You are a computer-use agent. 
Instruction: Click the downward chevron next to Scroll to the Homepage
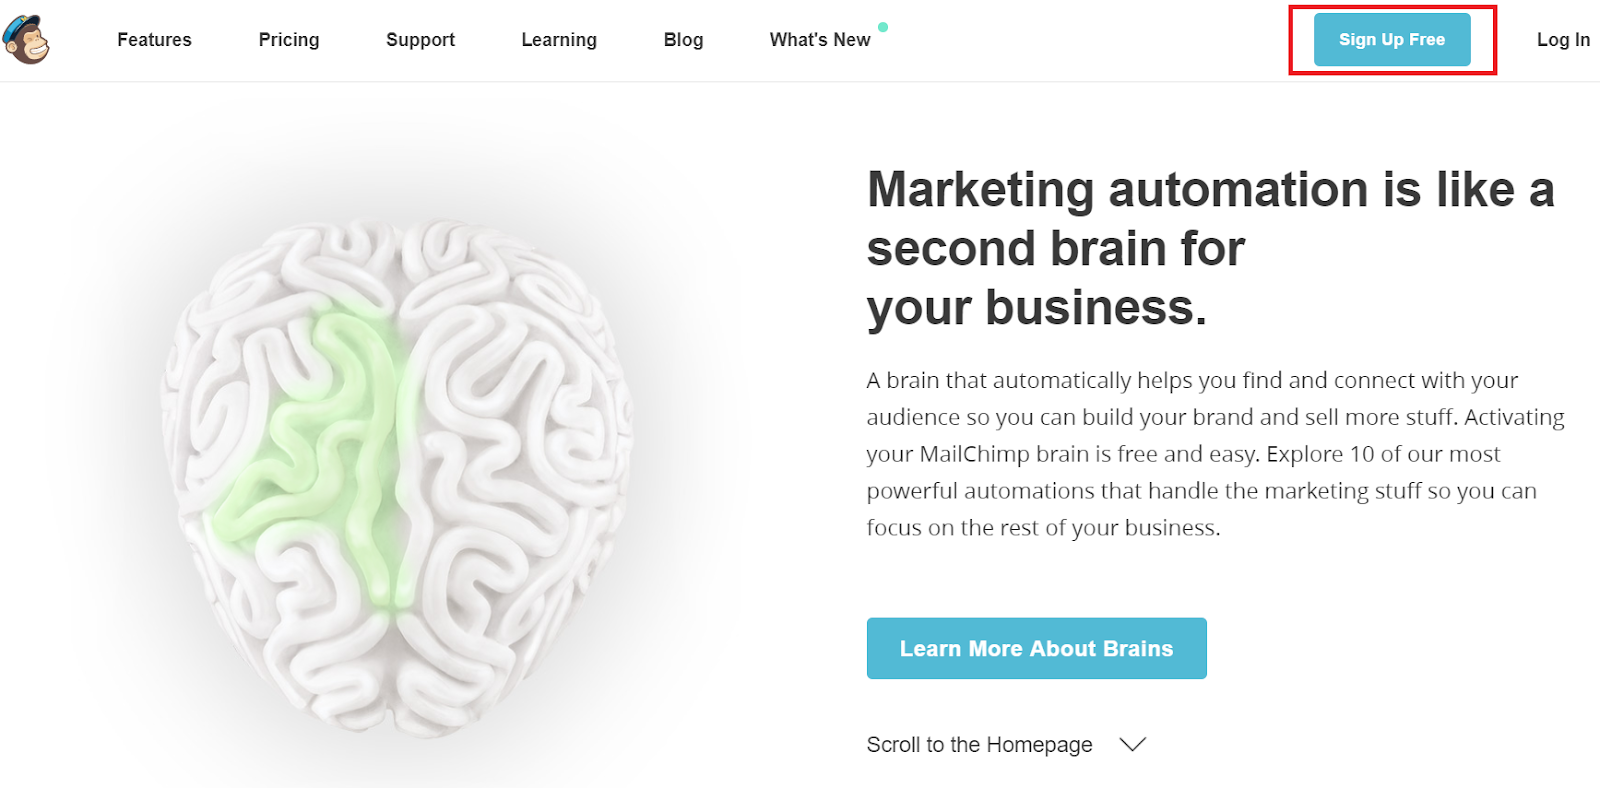coord(1132,744)
